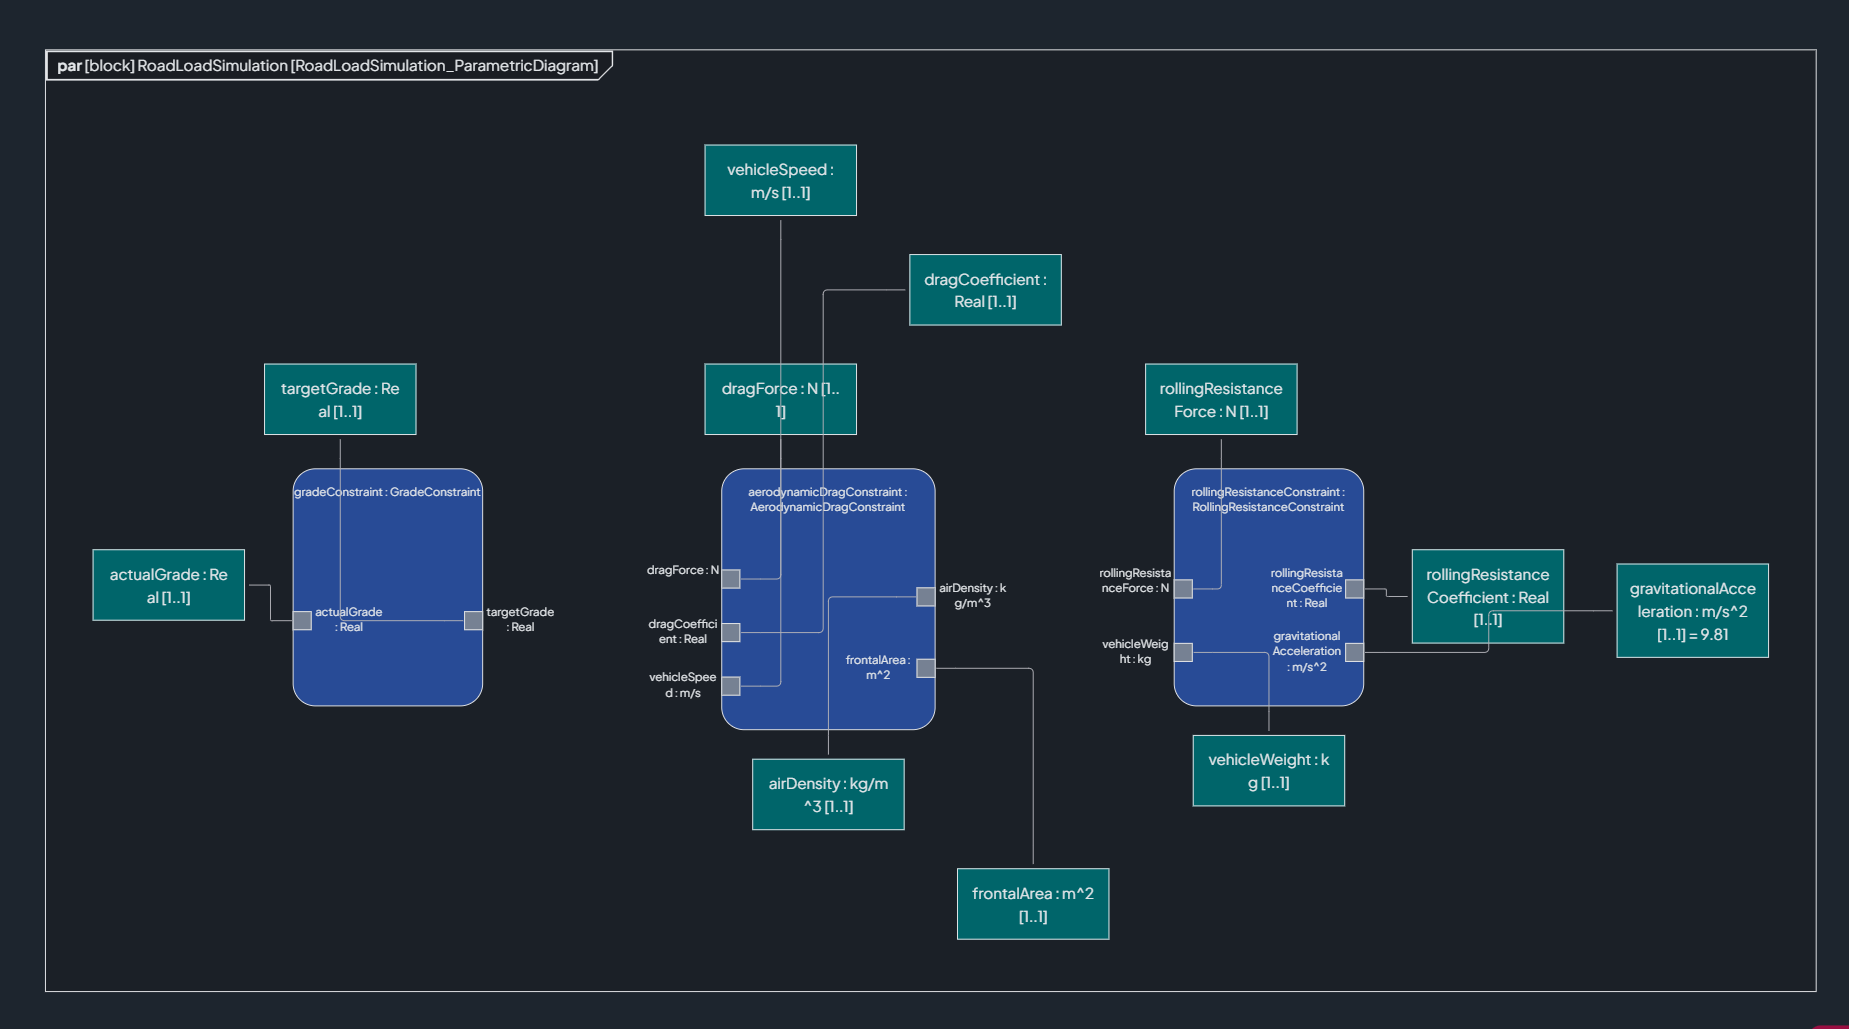Image resolution: width=1849 pixels, height=1029 pixels.
Task: Click the vehicleWeight : kg port label
Action: point(1135,651)
